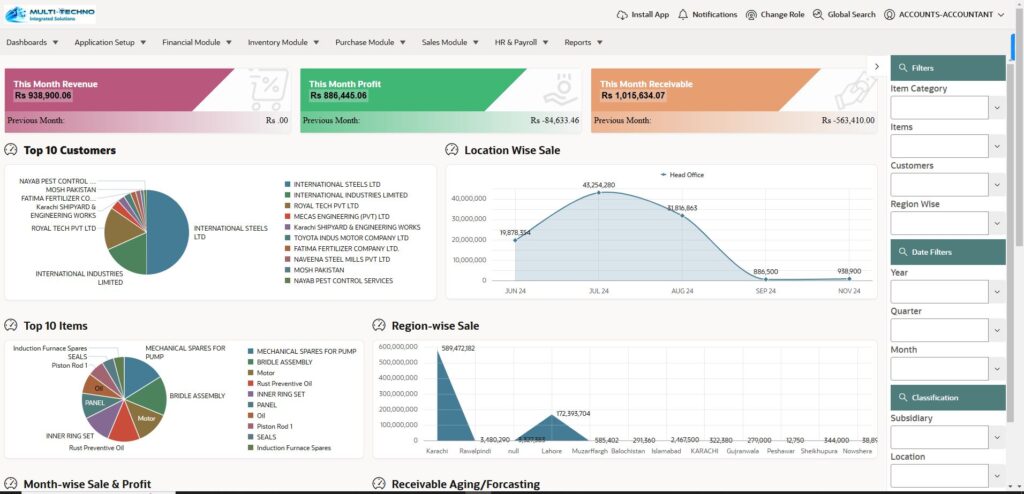The width and height of the screenshot is (1024, 494).
Task: Click the Mecas Engineering red legend swatch
Action: click(x=287, y=216)
